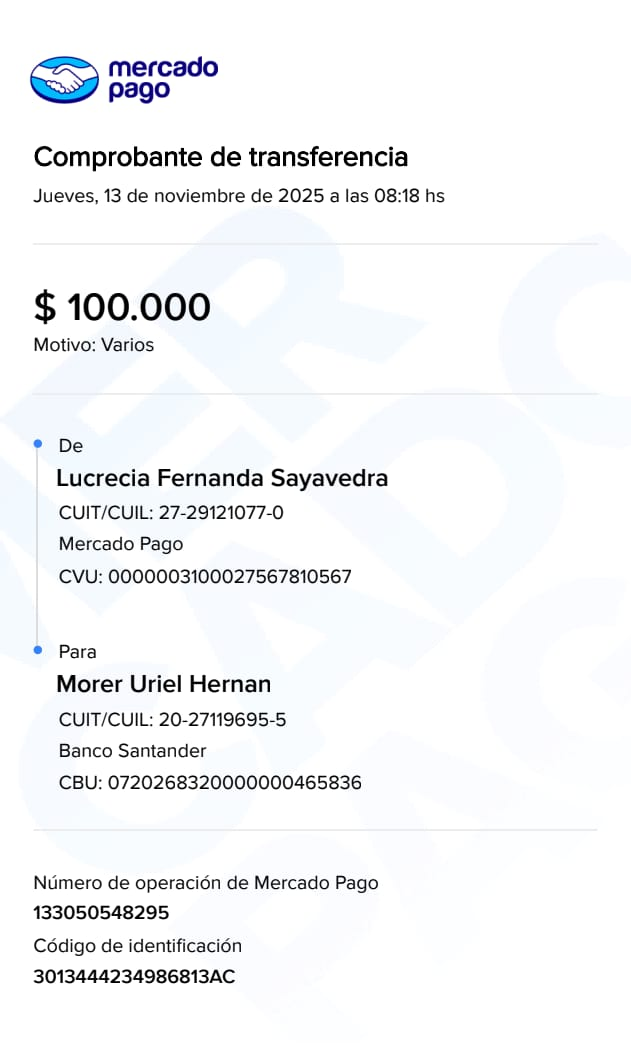Click the mercado pago wordmark text
The width and height of the screenshot is (631, 1048).
pyautogui.click(x=162, y=79)
